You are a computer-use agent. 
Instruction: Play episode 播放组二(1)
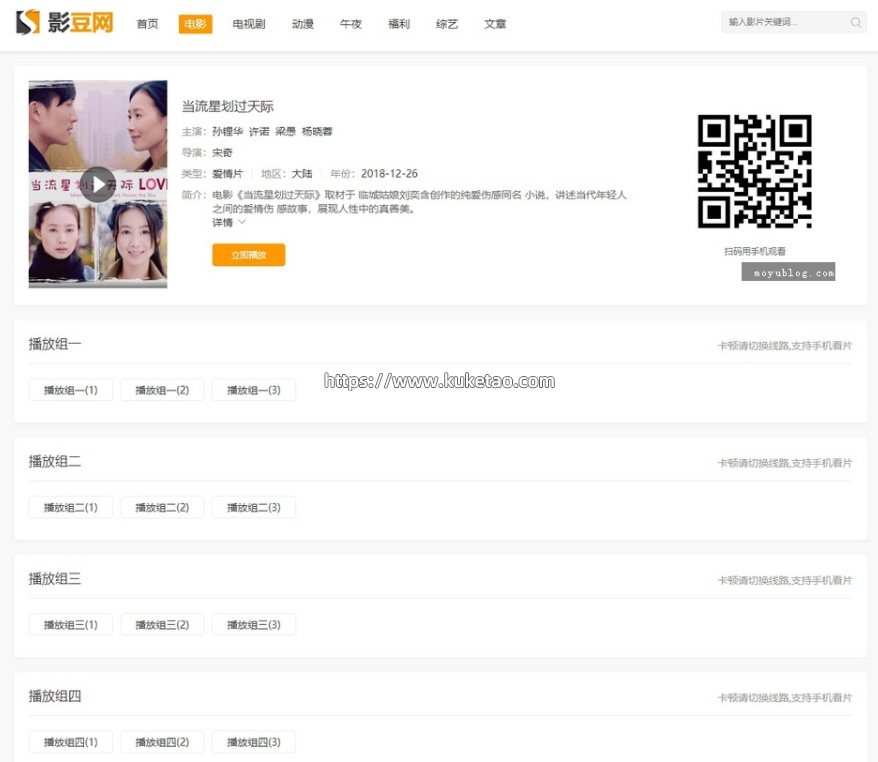pos(71,507)
